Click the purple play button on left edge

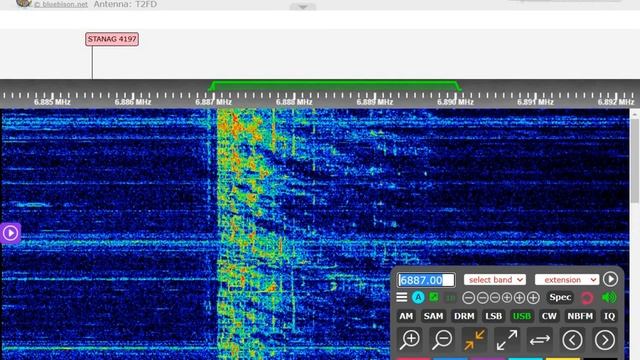pos(10,233)
